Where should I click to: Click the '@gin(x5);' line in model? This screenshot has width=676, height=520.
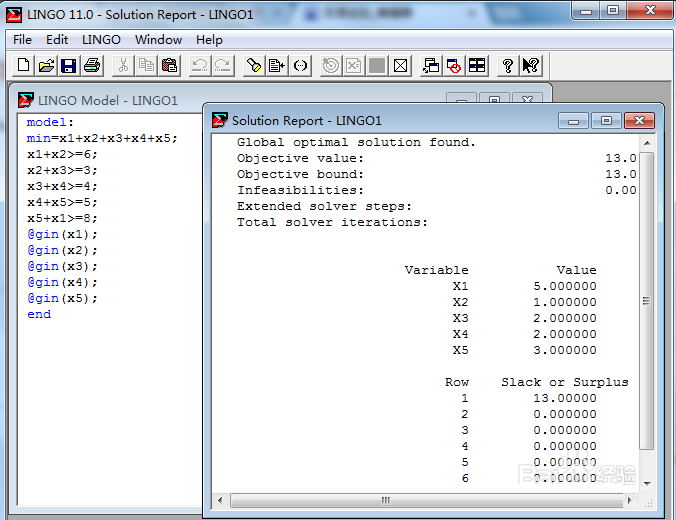tap(63, 298)
